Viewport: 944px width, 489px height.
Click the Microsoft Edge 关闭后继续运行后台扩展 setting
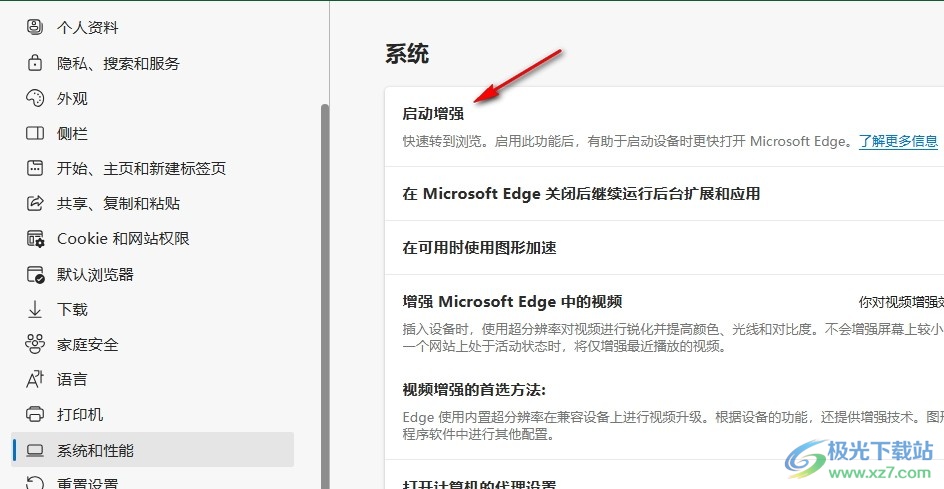pos(581,194)
